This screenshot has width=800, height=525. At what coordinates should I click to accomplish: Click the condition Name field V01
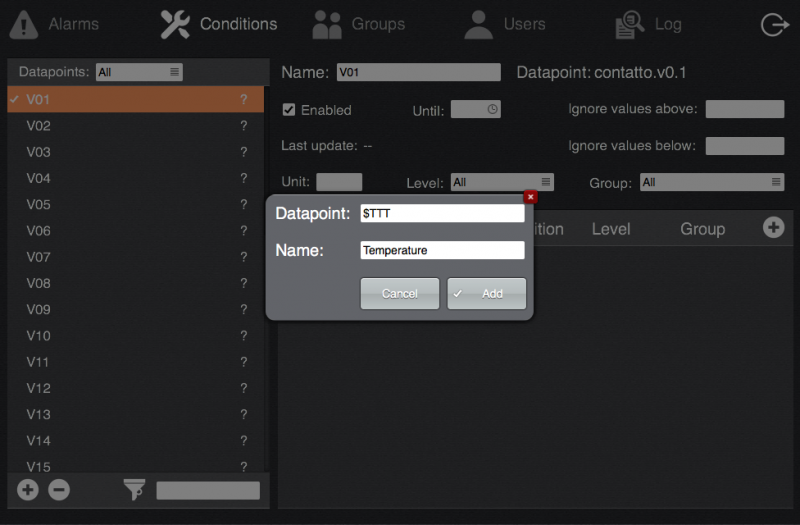click(419, 72)
